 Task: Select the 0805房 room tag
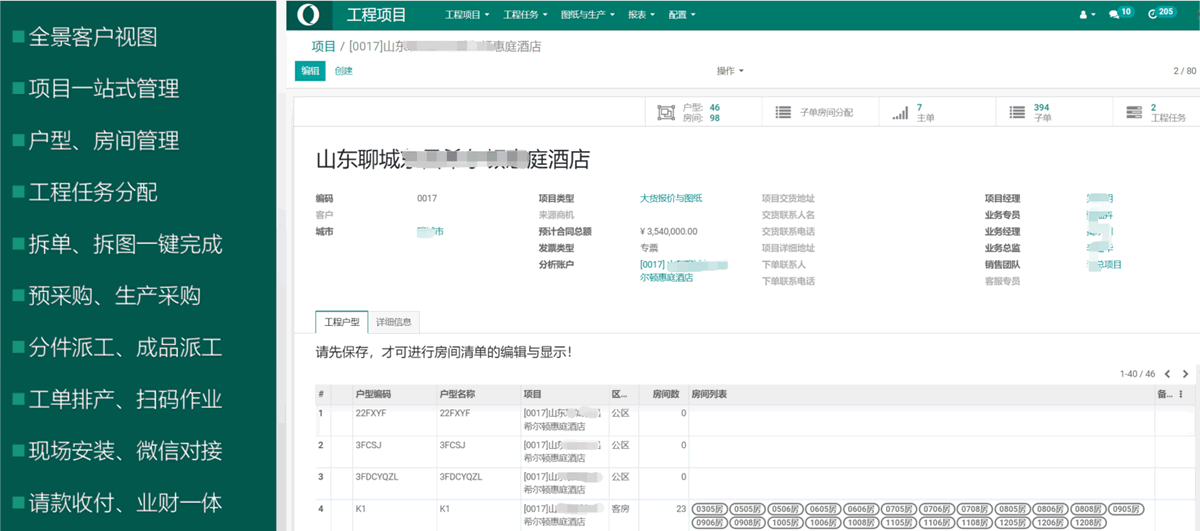pyautogui.click(x=1012, y=508)
